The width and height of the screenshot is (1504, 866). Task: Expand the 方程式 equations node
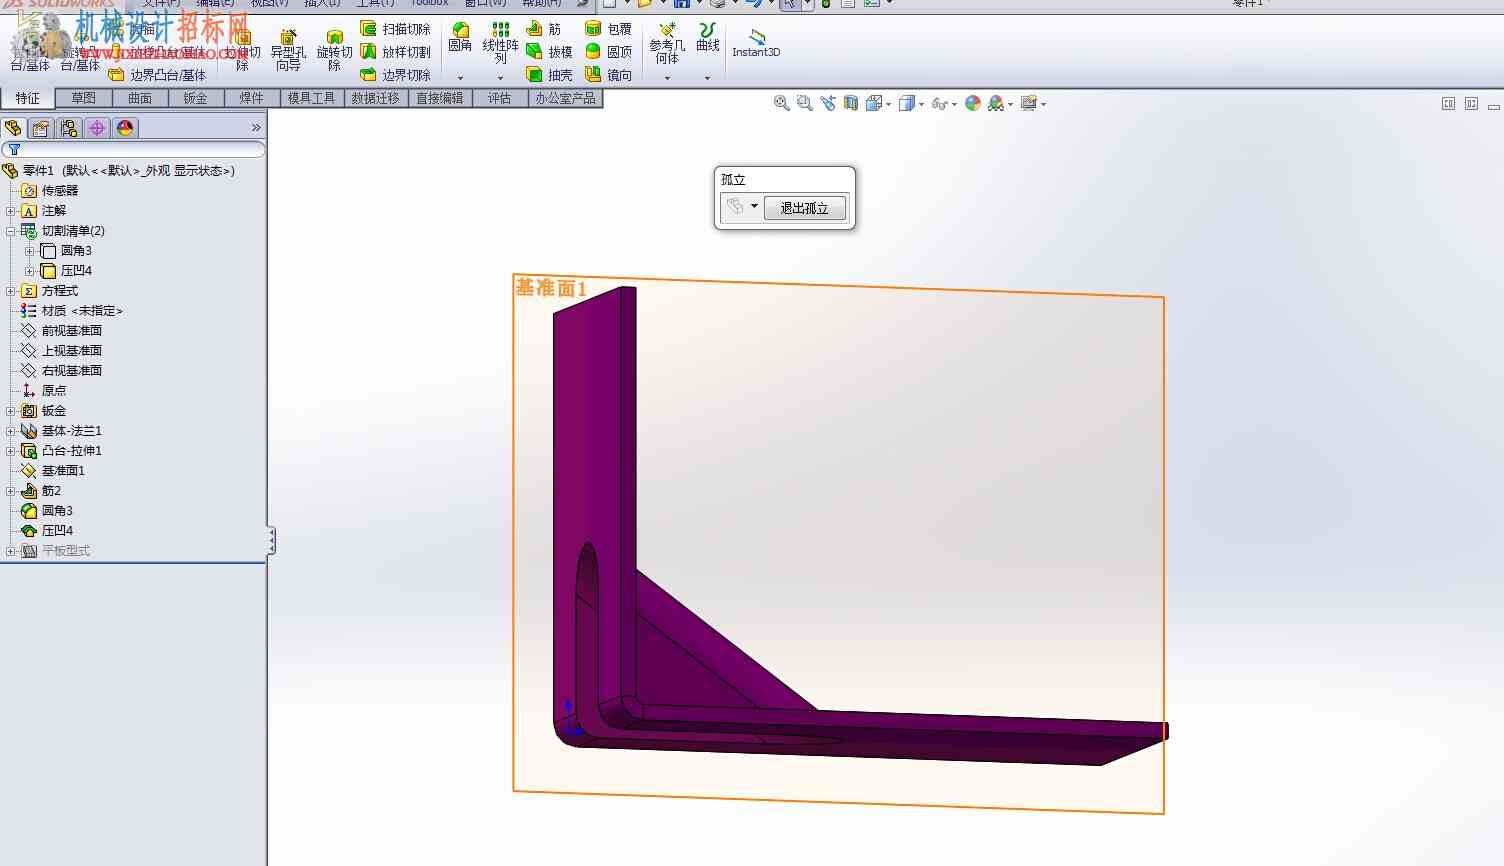pos(10,291)
